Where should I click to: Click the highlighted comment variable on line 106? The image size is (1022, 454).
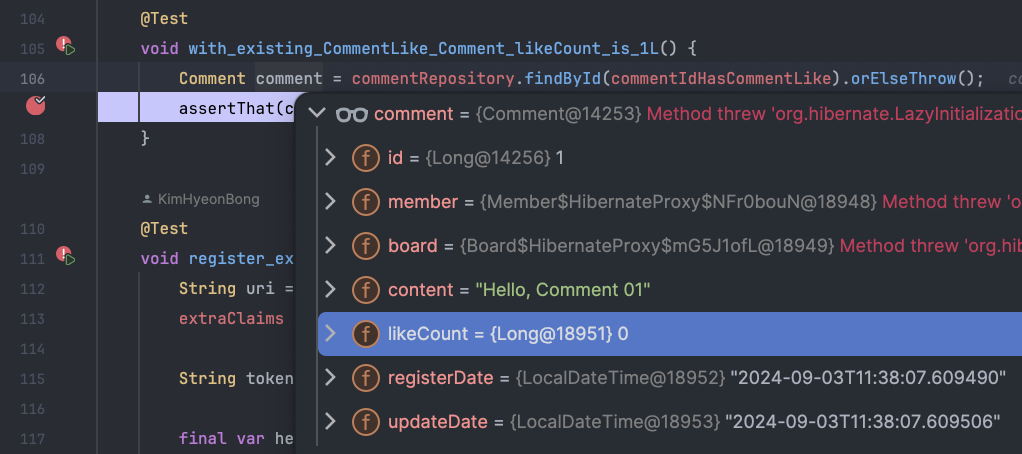coord(289,79)
